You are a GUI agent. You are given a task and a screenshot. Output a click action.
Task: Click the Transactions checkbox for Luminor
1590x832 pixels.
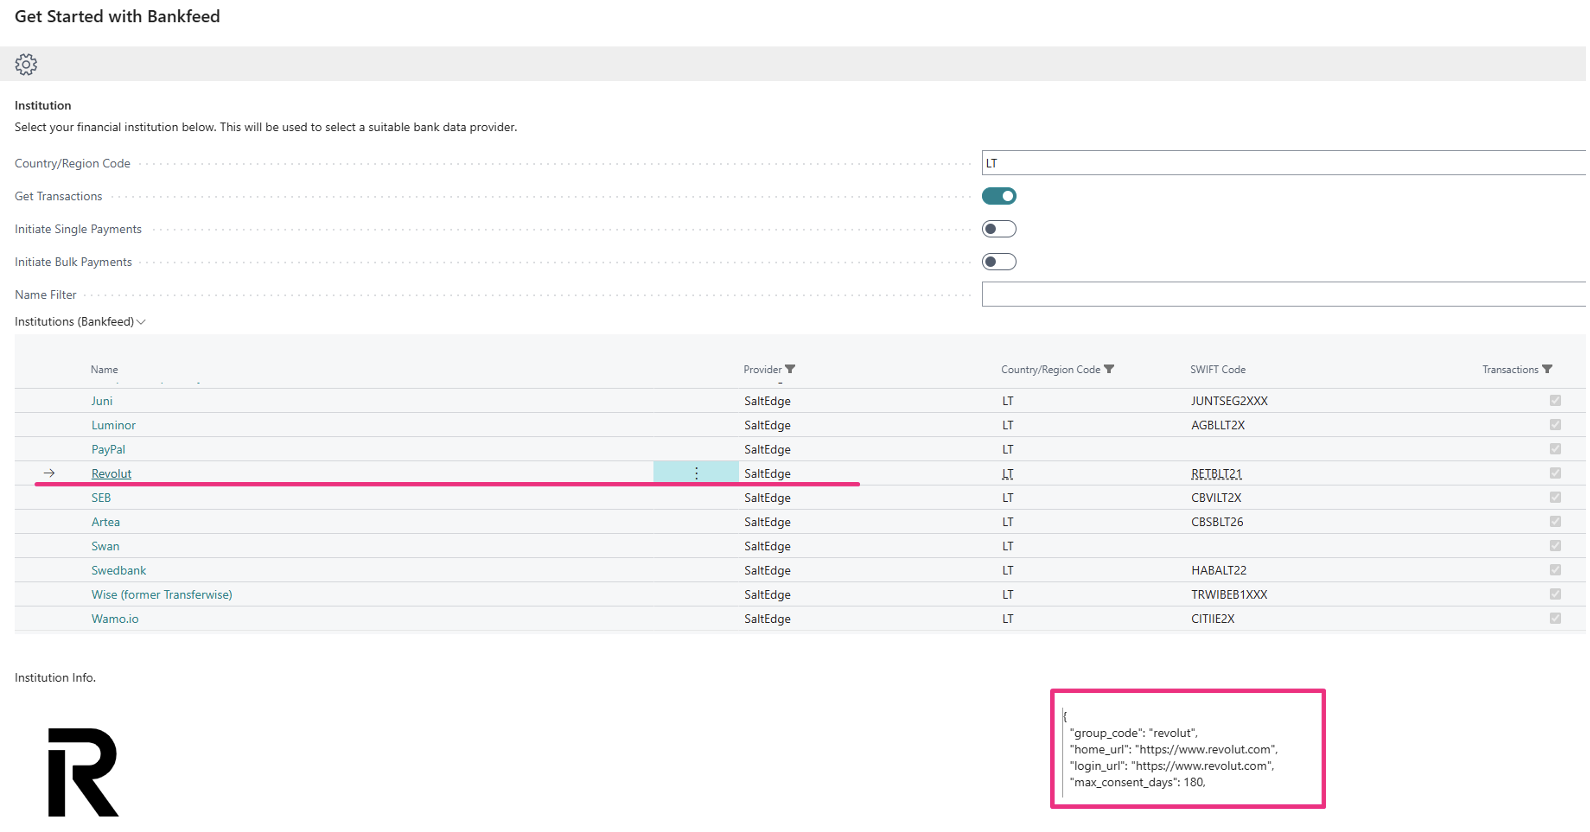[1555, 425]
